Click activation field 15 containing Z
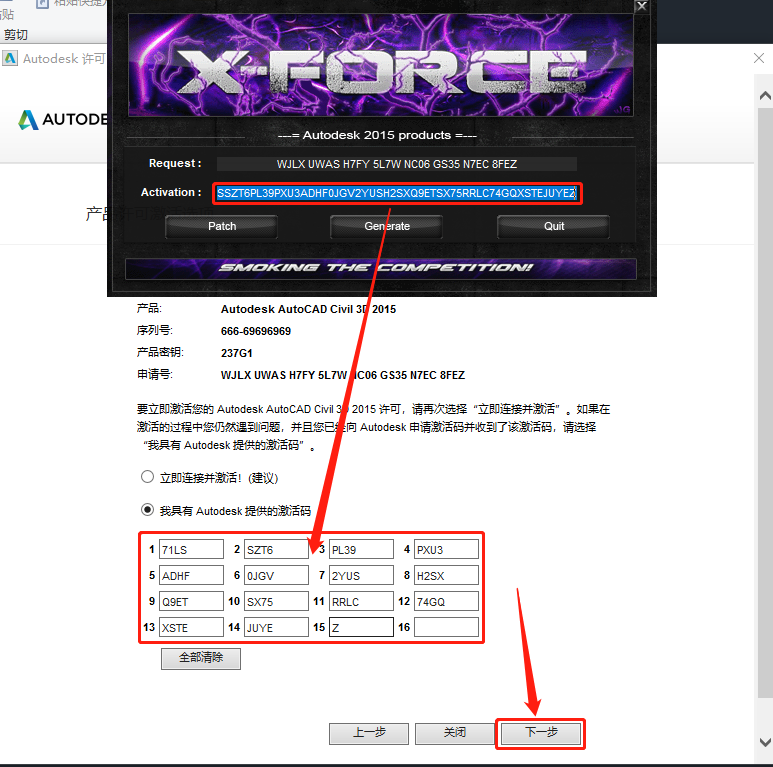 [x=361, y=628]
